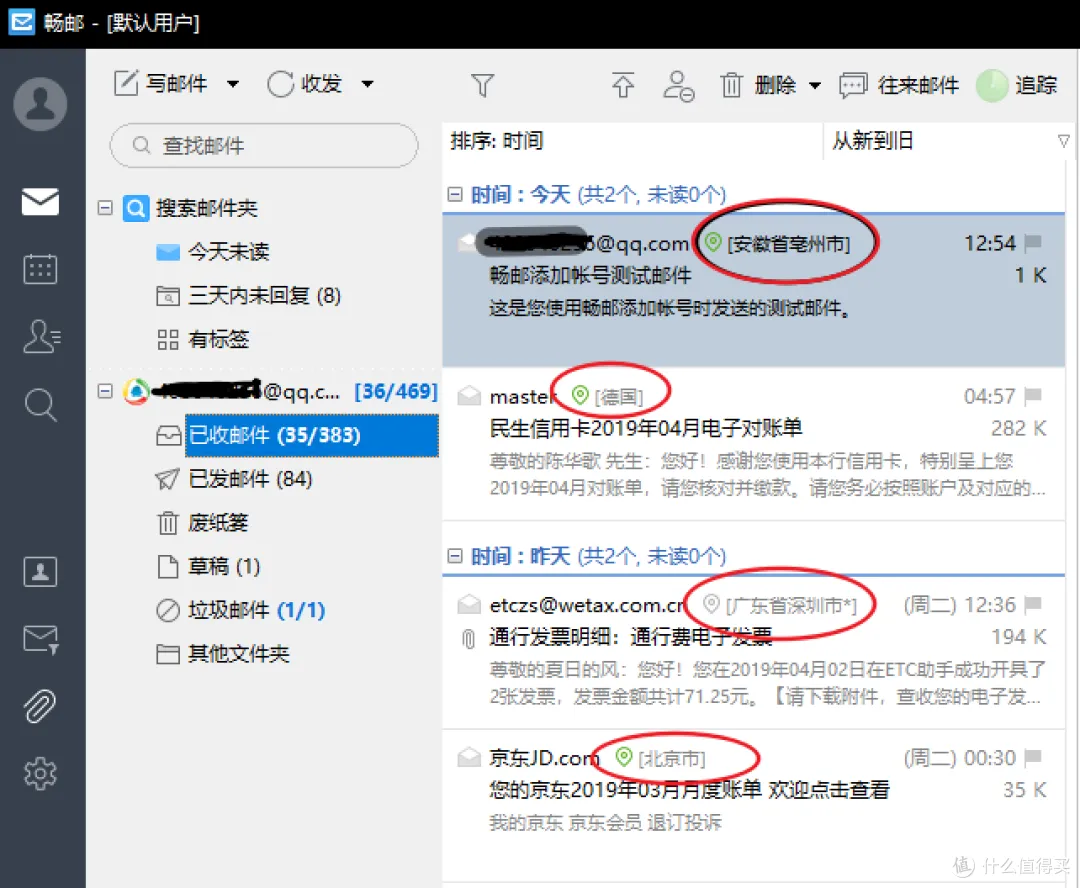Click the [北京市] location tag
Screen dimensions: 1080x888
point(661,758)
